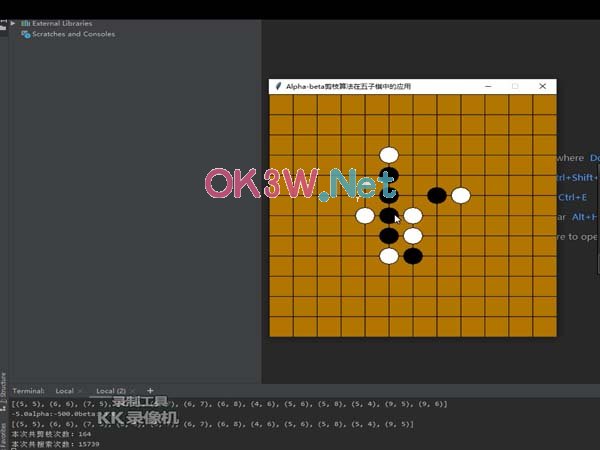
Task: Select Scratches and Consoles in project tree
Action: click(73, 34)
